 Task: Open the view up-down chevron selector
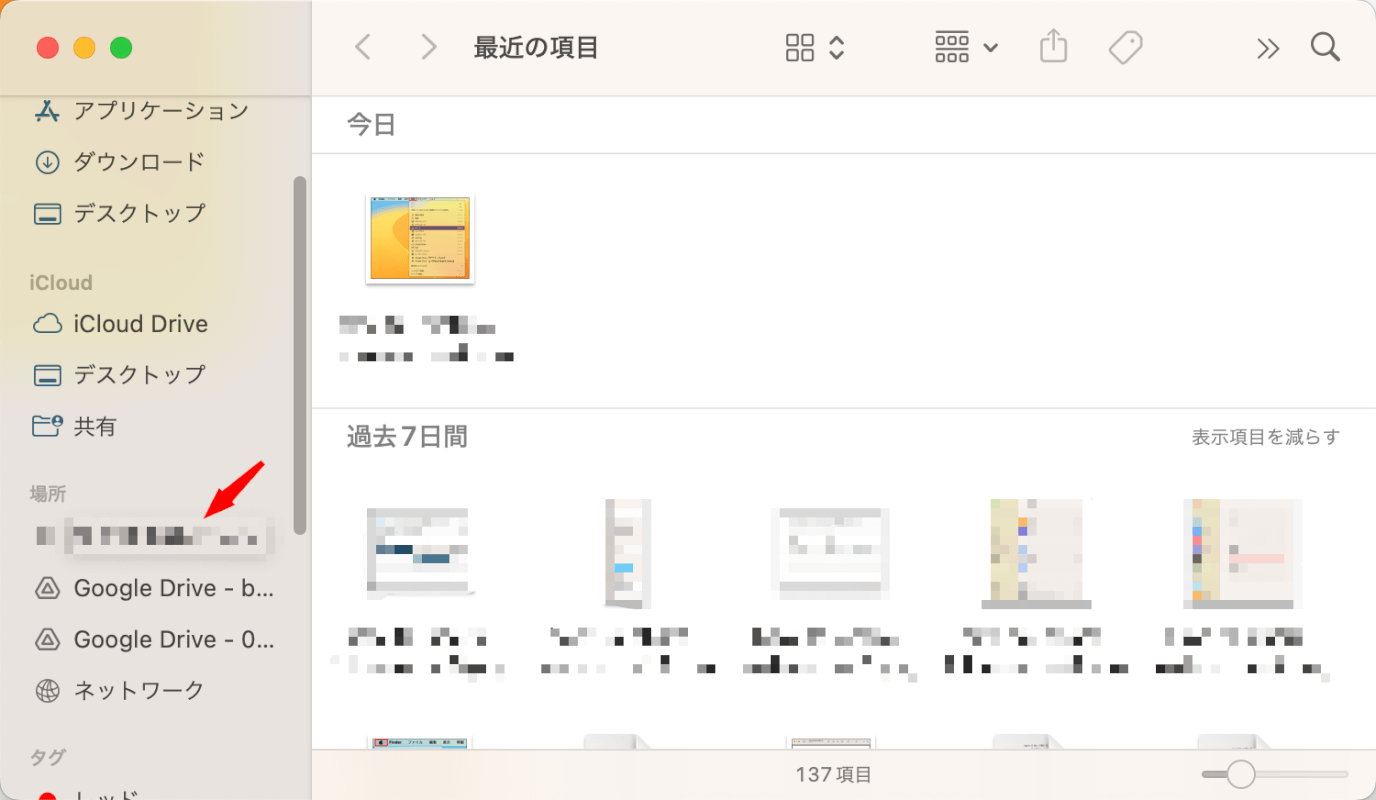(837, 47)
